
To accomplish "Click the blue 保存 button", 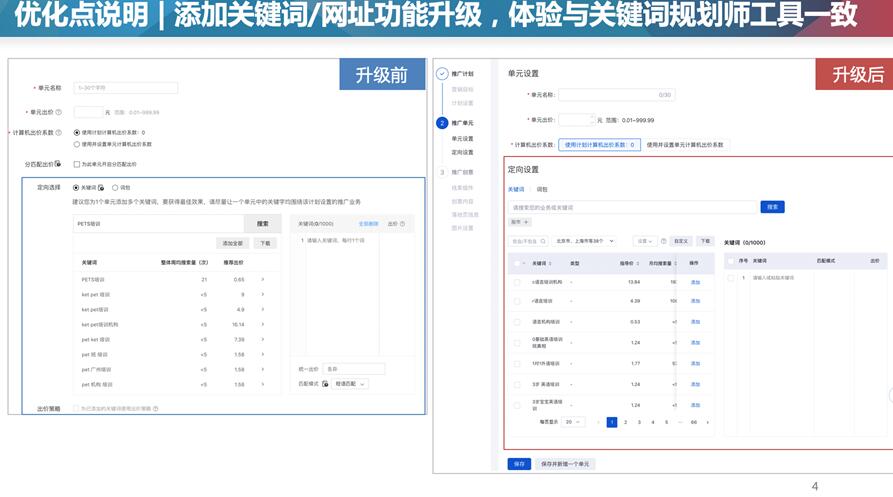I will [x=518, y=464].
